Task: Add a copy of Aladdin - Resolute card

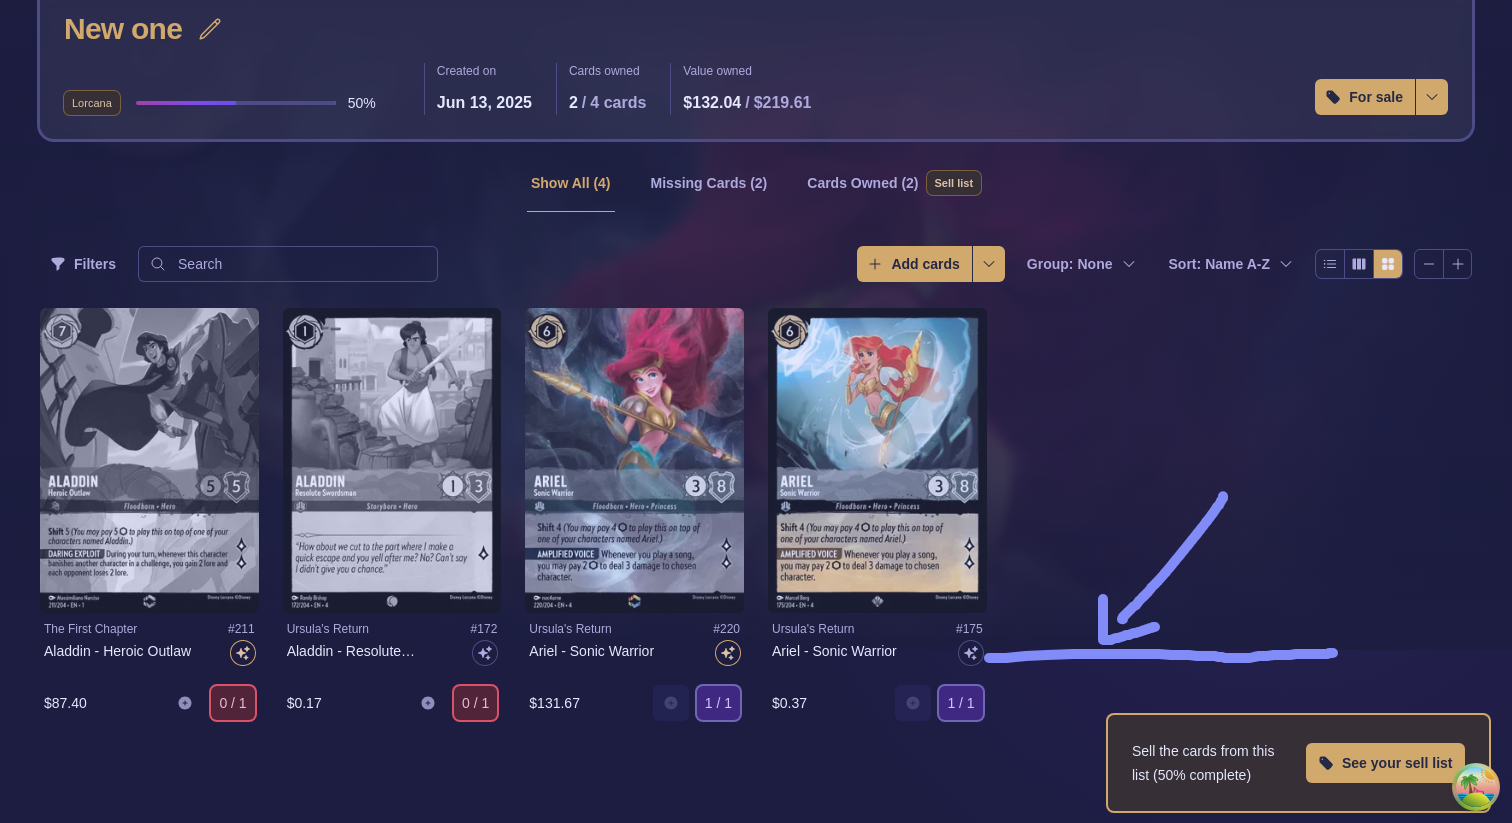Action: tap(428, 703)
